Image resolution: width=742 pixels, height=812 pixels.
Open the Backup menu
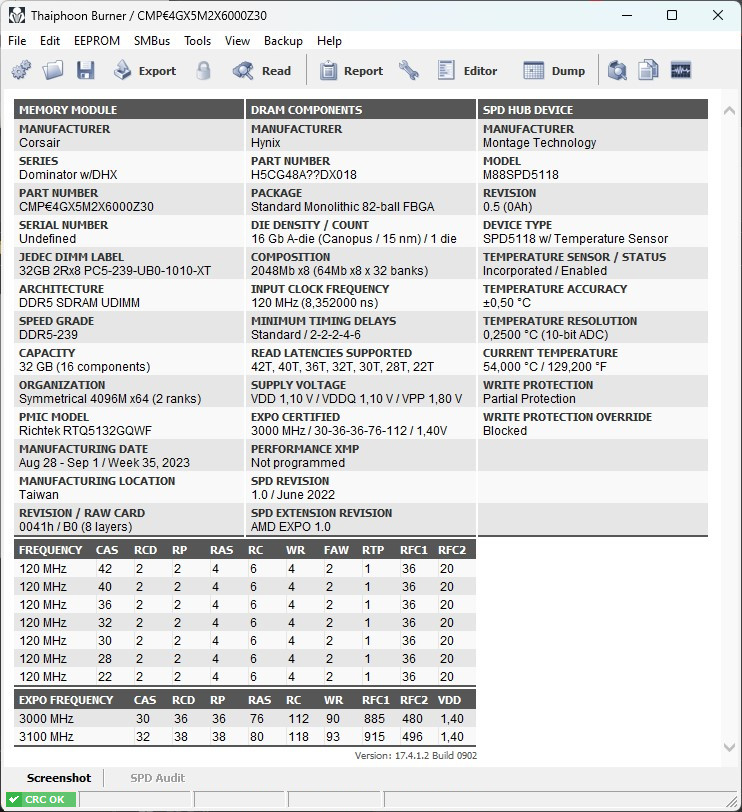pyautogui.click(x=283, y=41)
